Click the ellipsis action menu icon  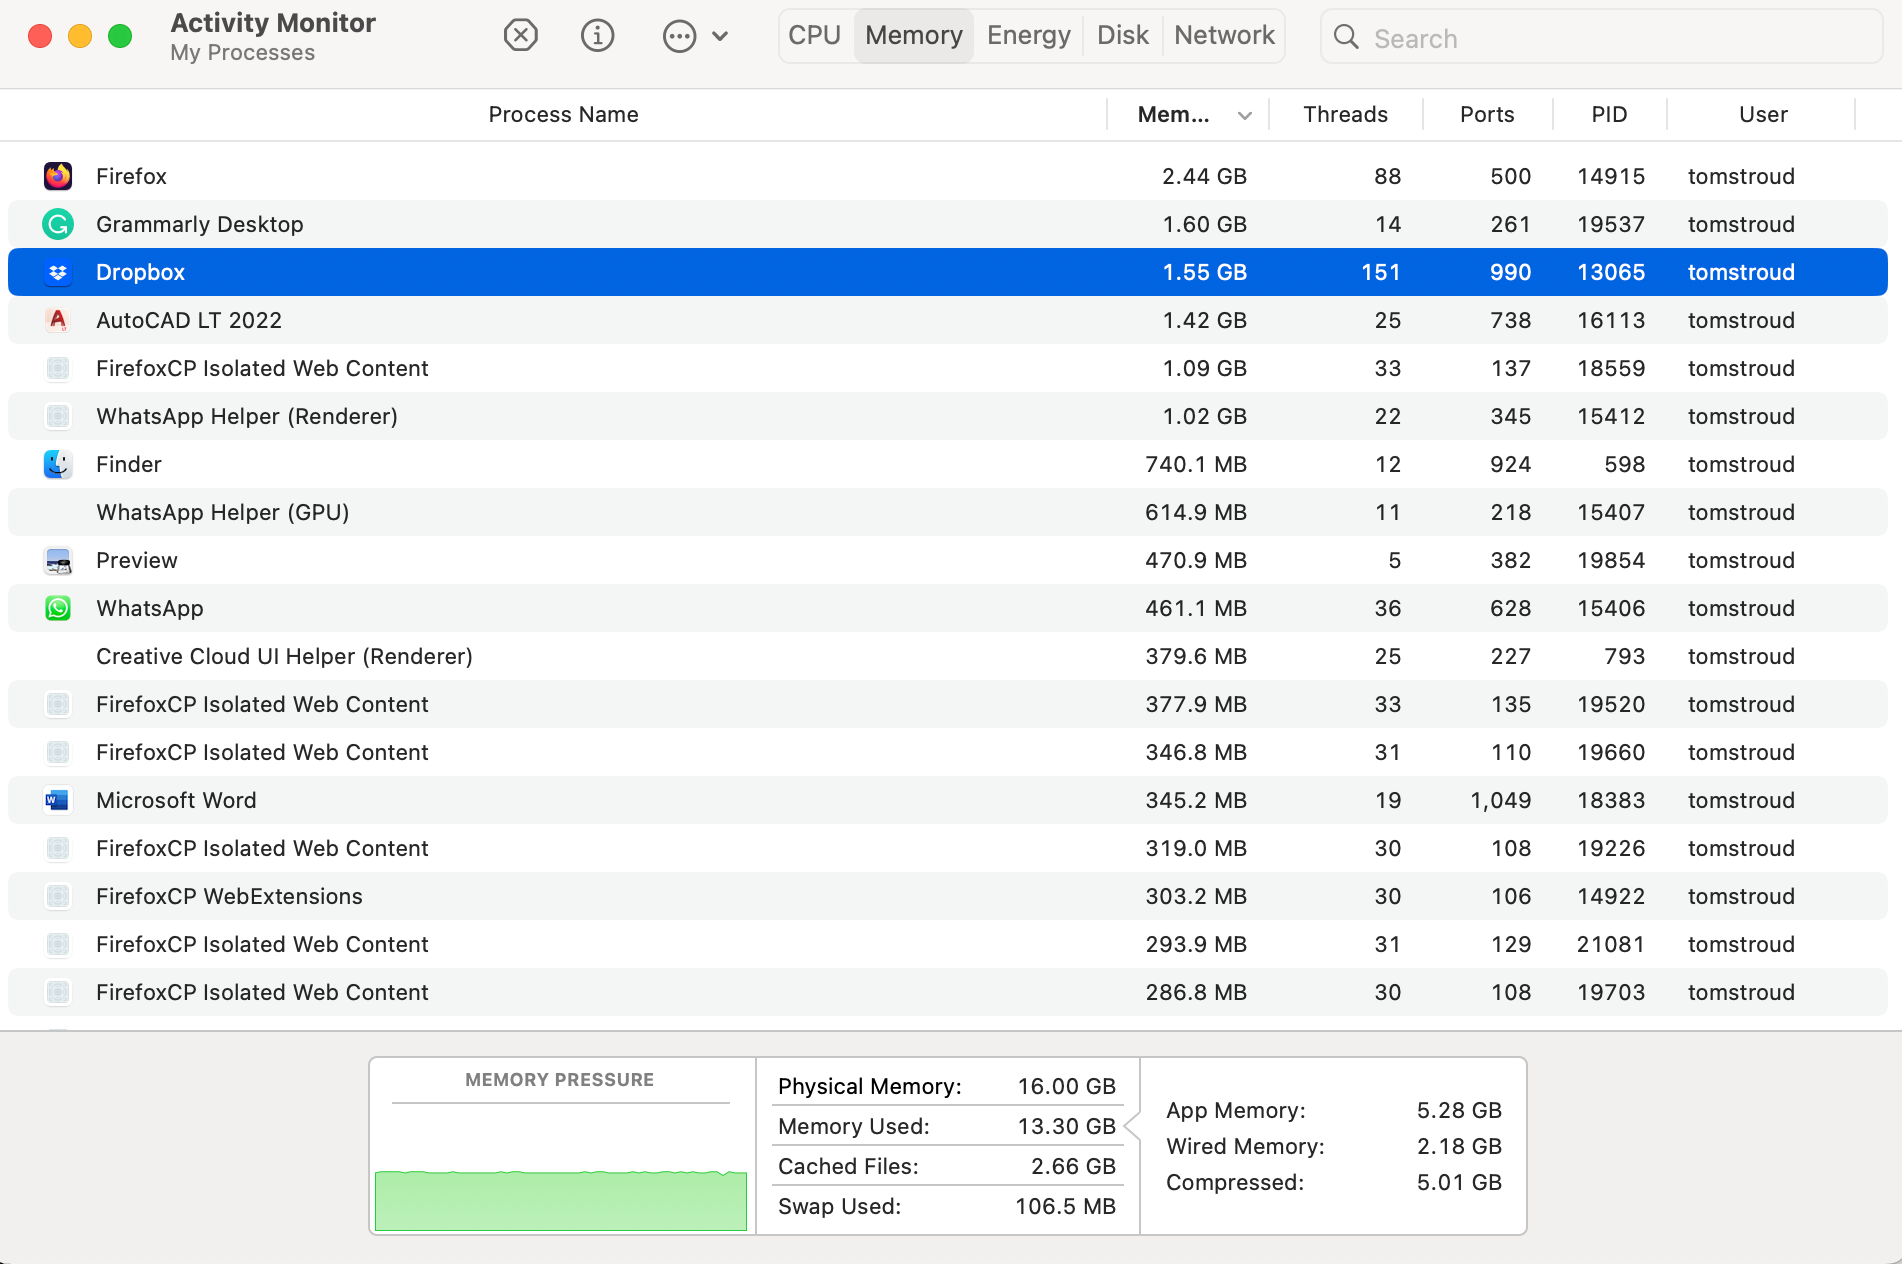pyautogui.click(x=679, y=37)
